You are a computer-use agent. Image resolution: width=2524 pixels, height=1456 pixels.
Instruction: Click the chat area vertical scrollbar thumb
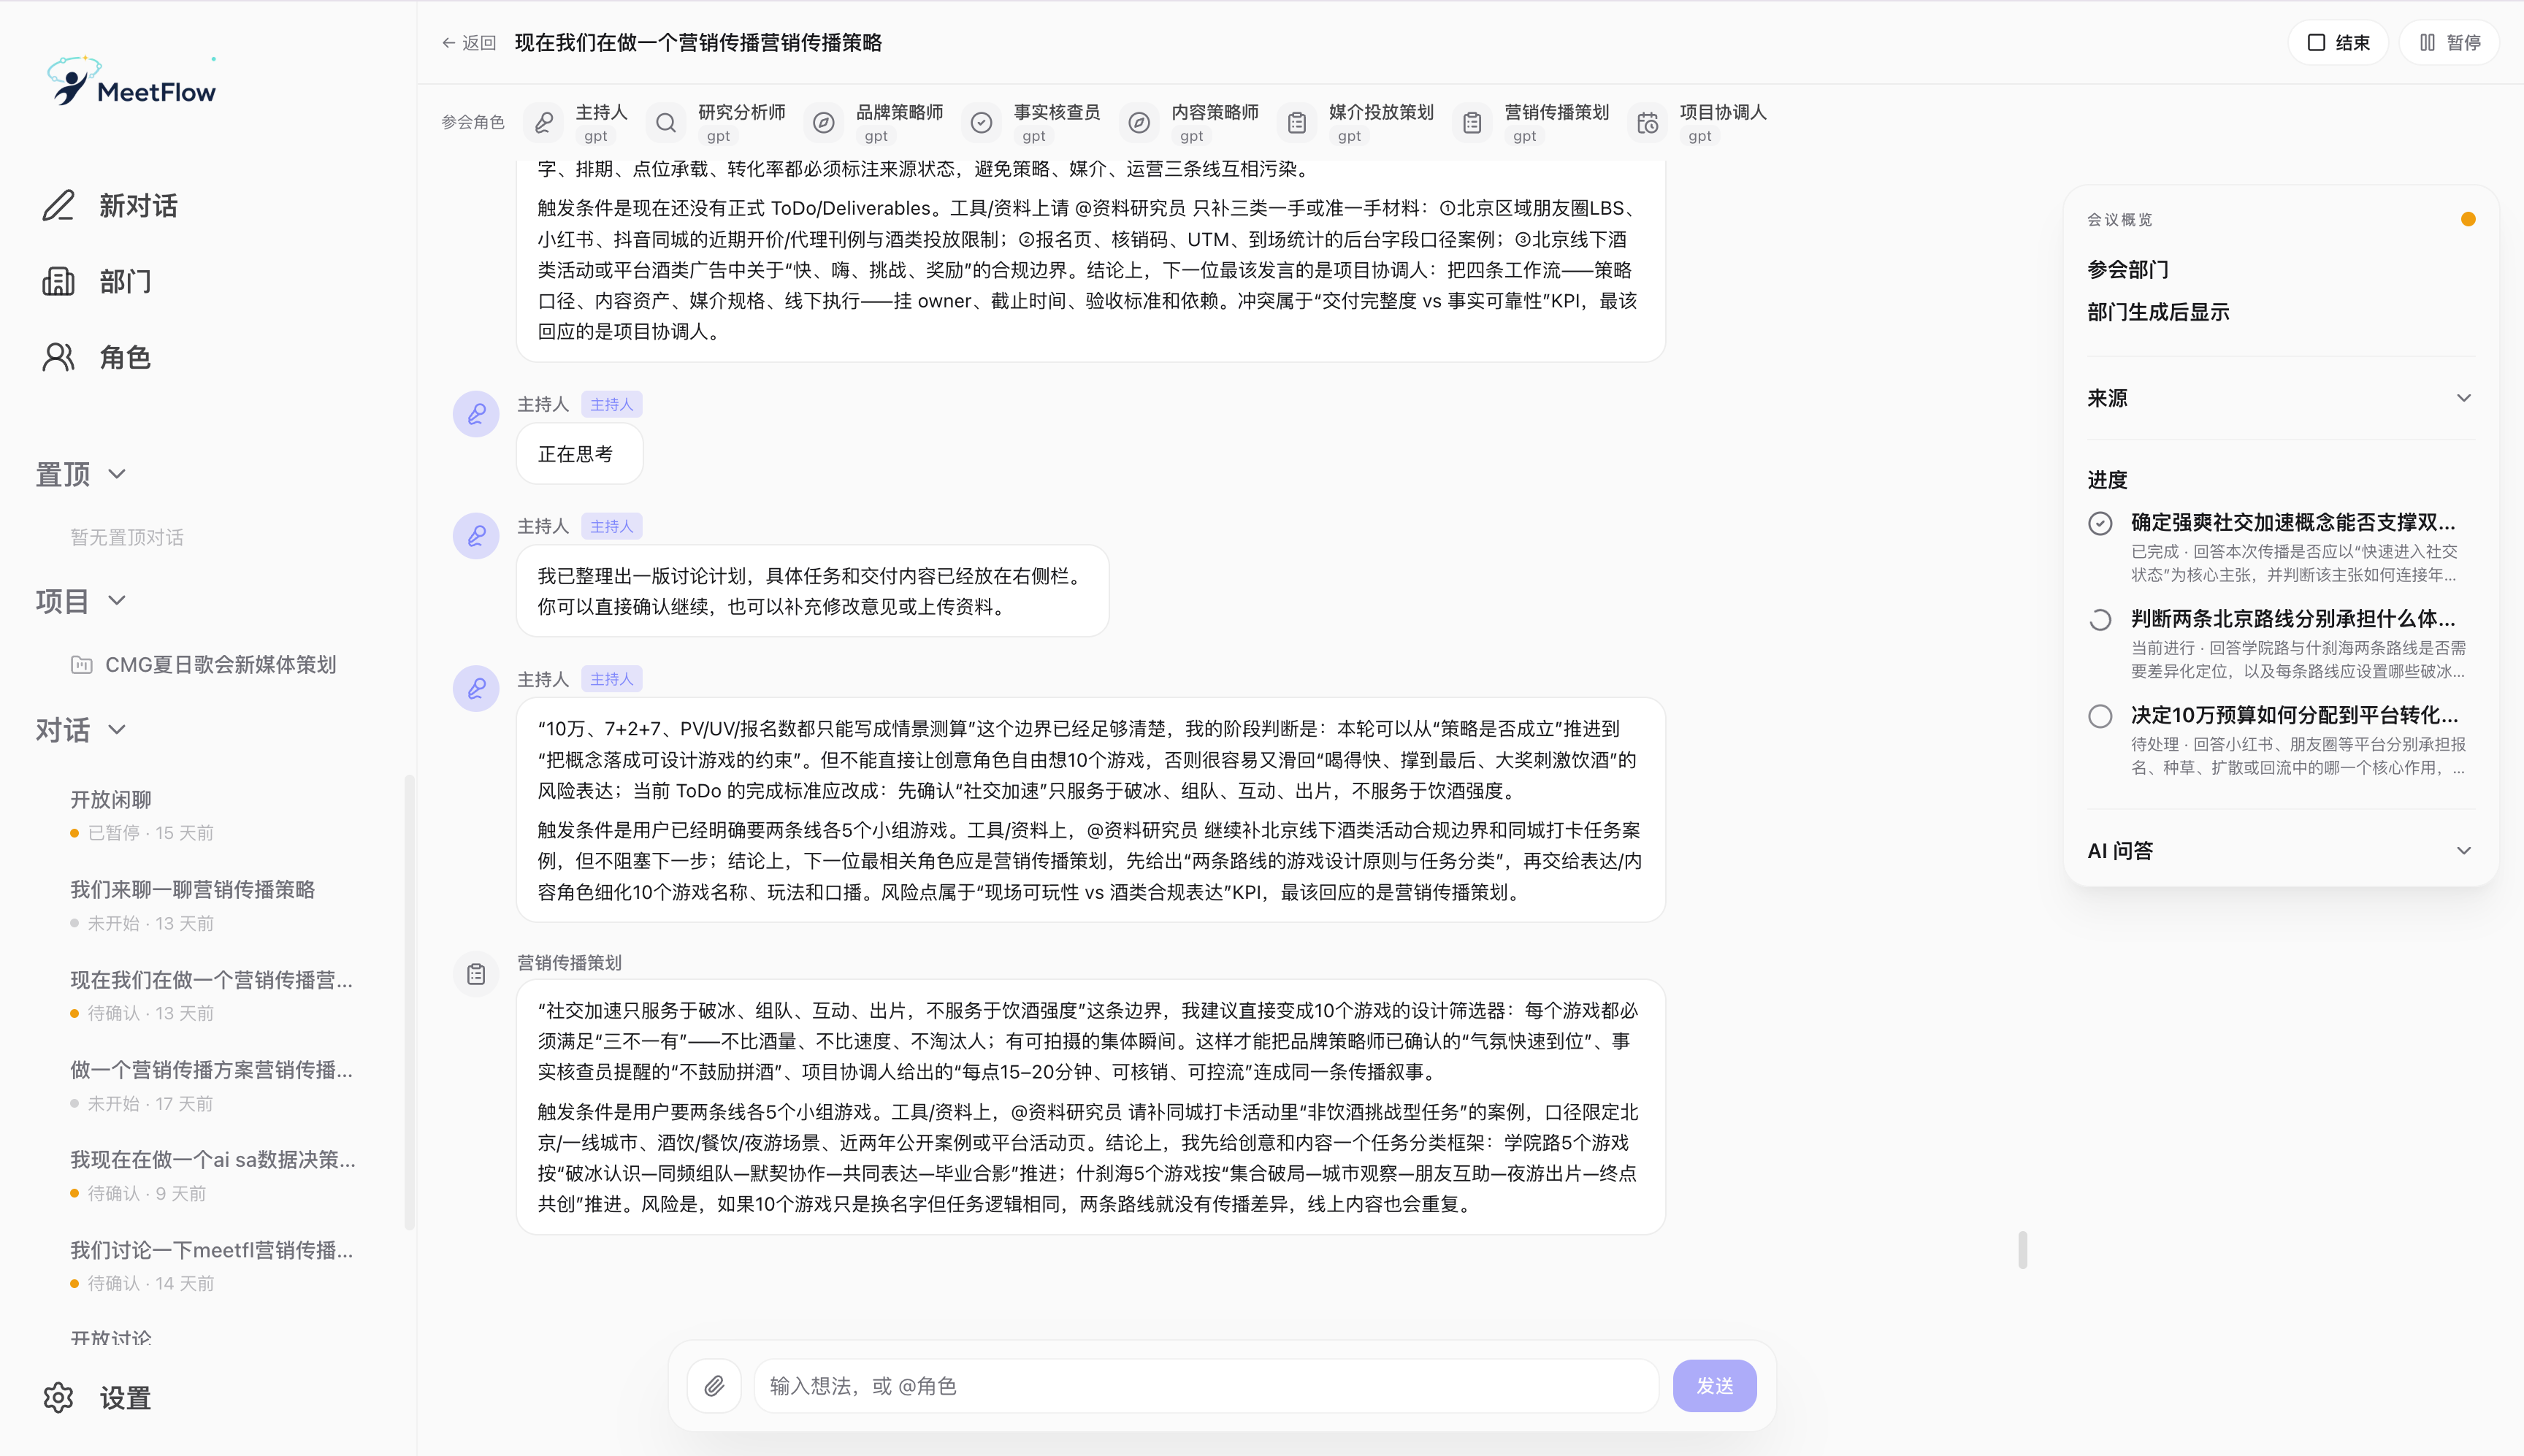click(2023, 1250)
